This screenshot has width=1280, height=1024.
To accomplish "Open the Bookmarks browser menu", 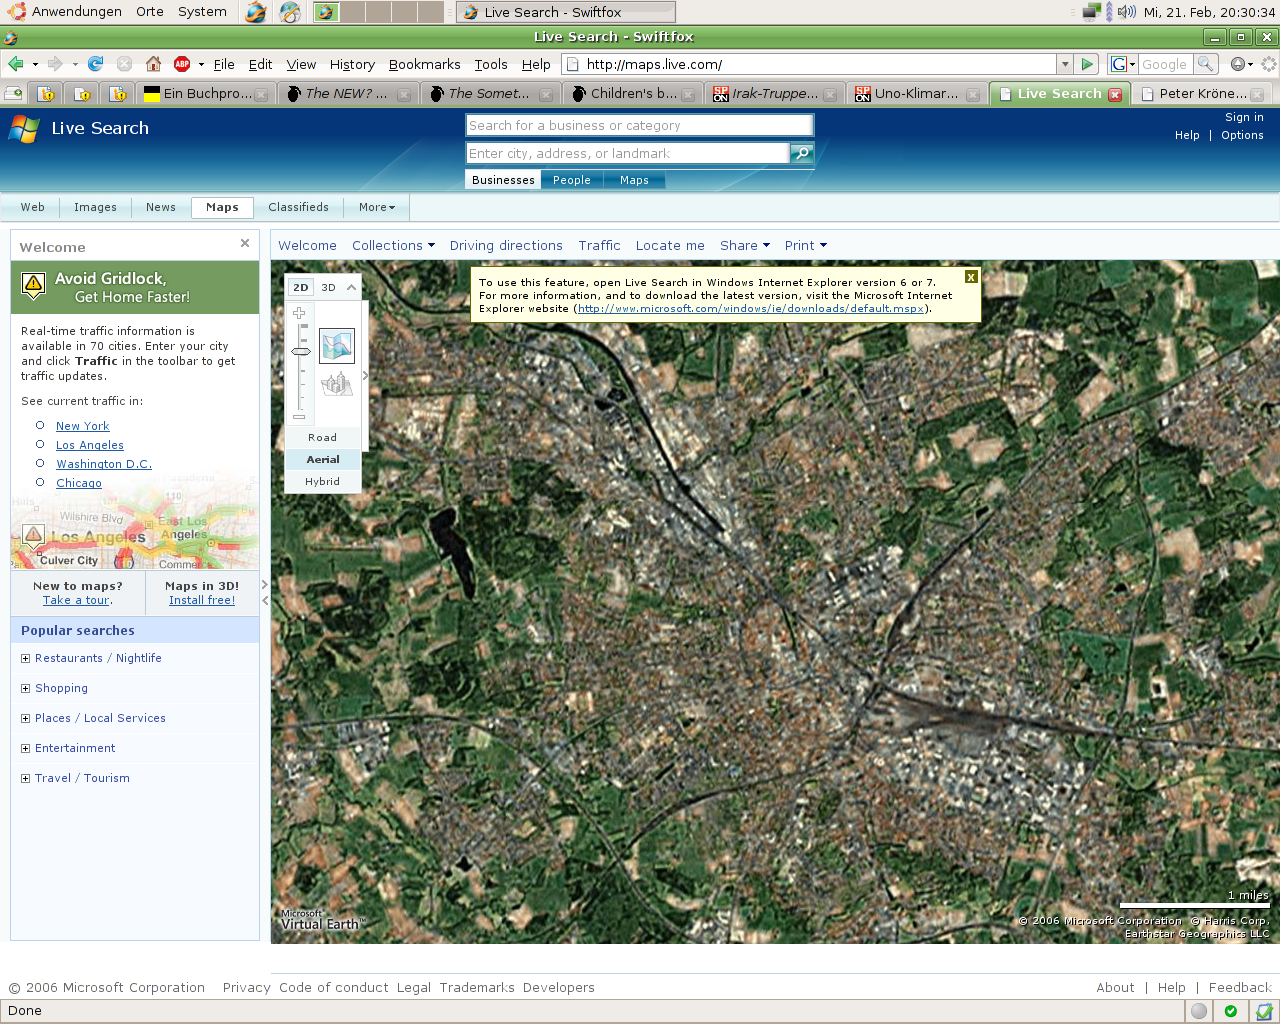I will (425, 64).
